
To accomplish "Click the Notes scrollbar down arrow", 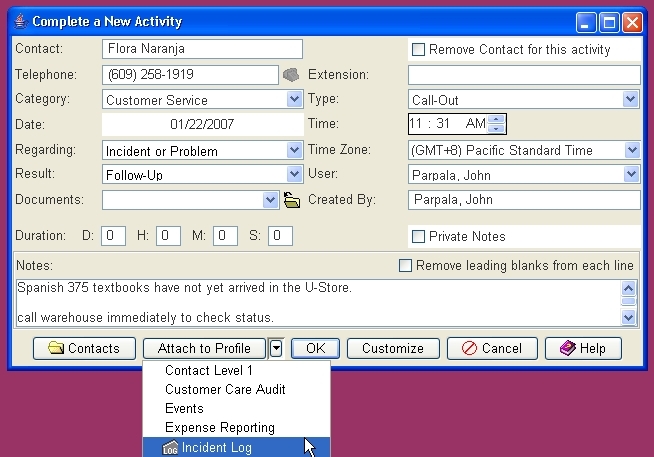I will click(629, 317).
